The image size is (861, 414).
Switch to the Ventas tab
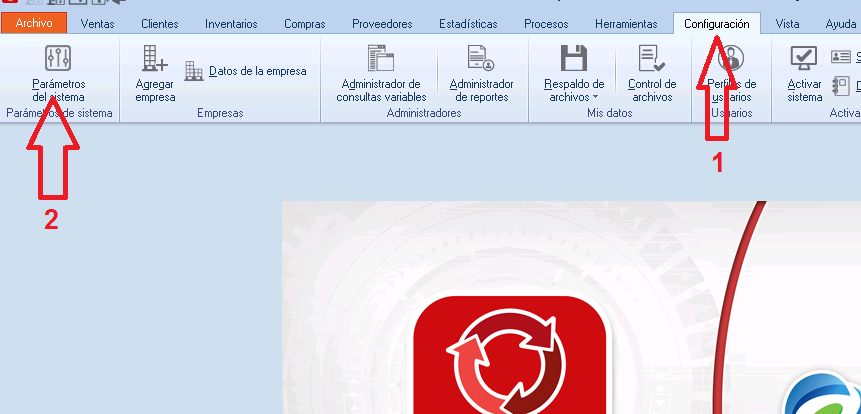[x=97, y=24]
